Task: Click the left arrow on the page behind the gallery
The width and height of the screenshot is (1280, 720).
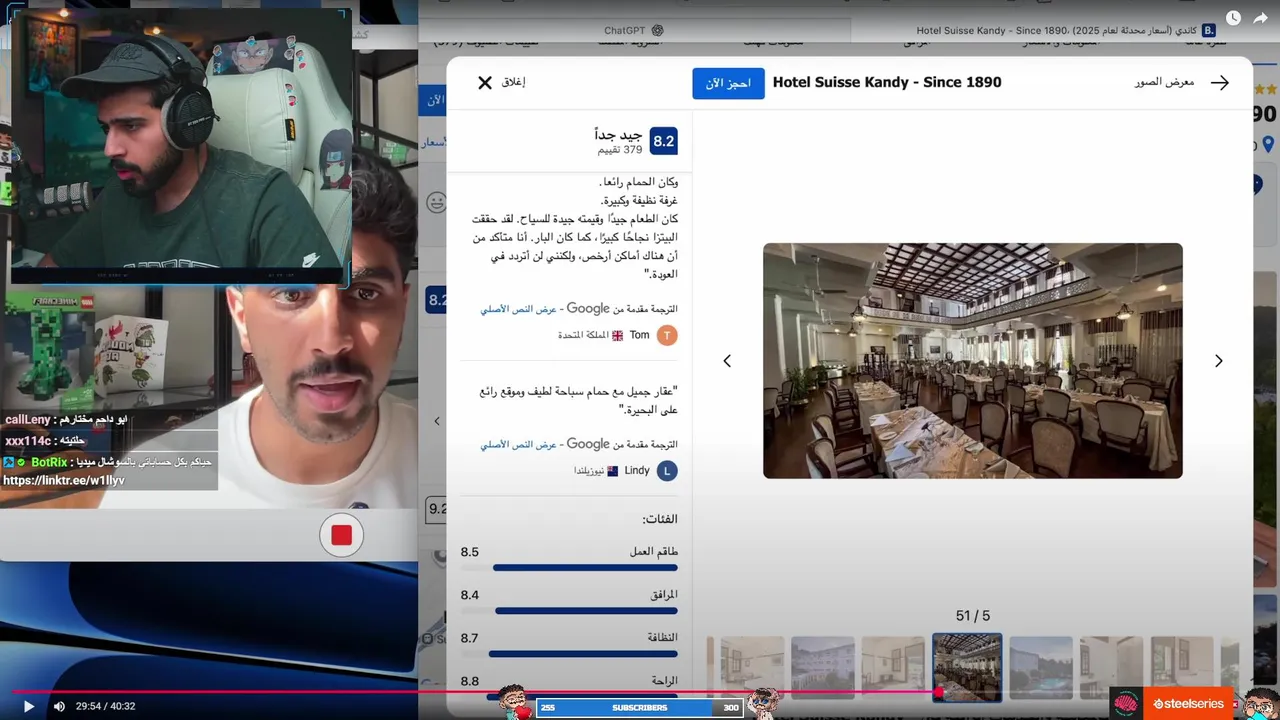Action: pos(436,421)
